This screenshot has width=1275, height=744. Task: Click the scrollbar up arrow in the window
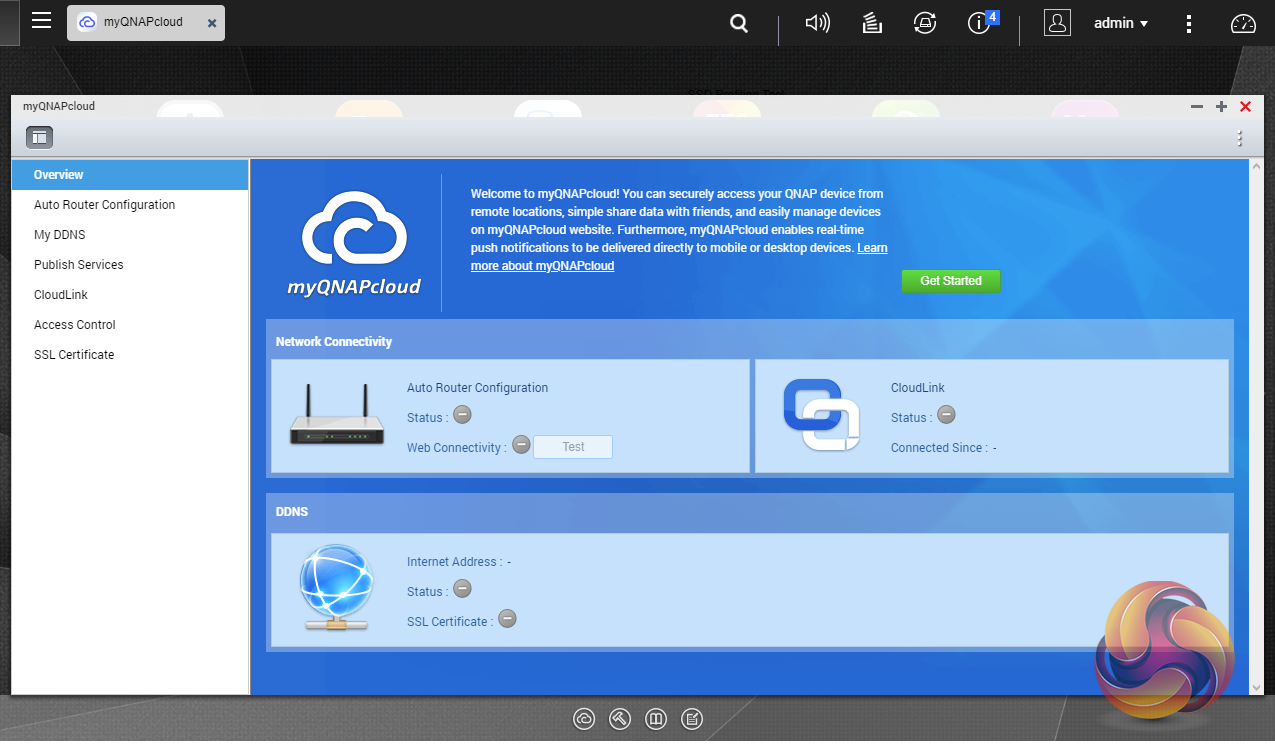pos(1256,167)
